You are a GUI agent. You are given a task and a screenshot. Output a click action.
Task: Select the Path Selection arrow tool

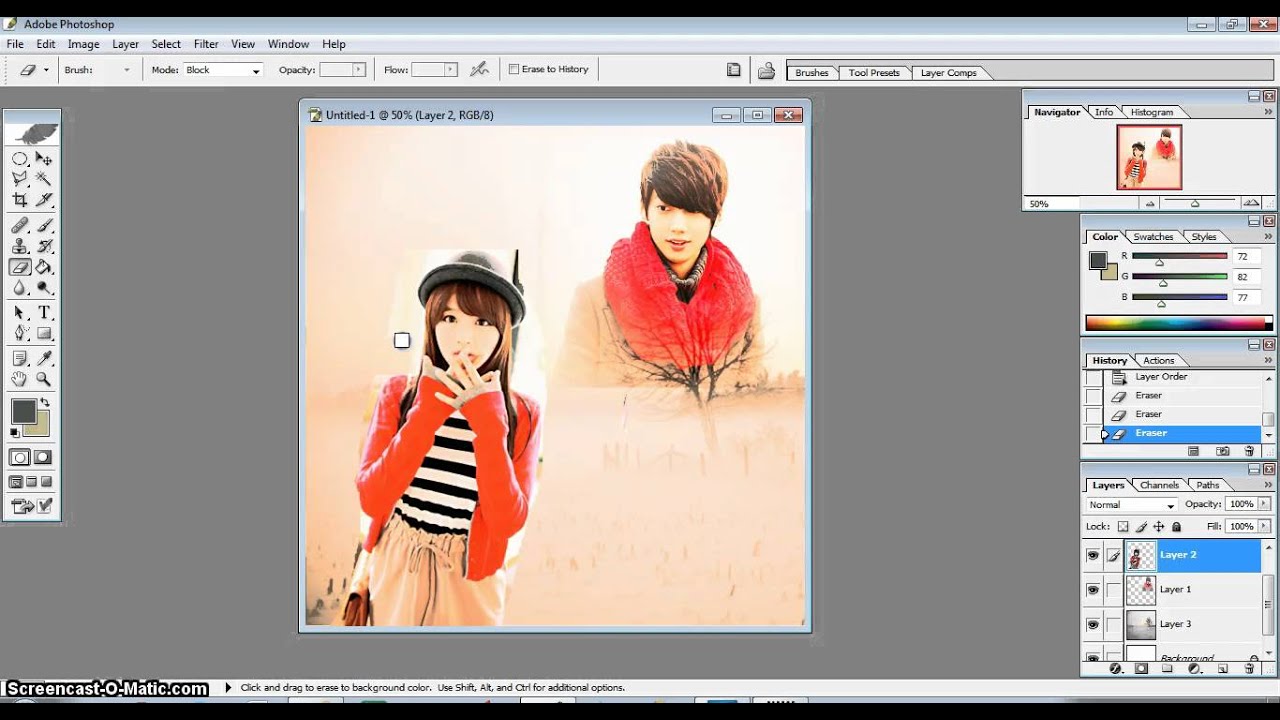click(x=20, y=314)
